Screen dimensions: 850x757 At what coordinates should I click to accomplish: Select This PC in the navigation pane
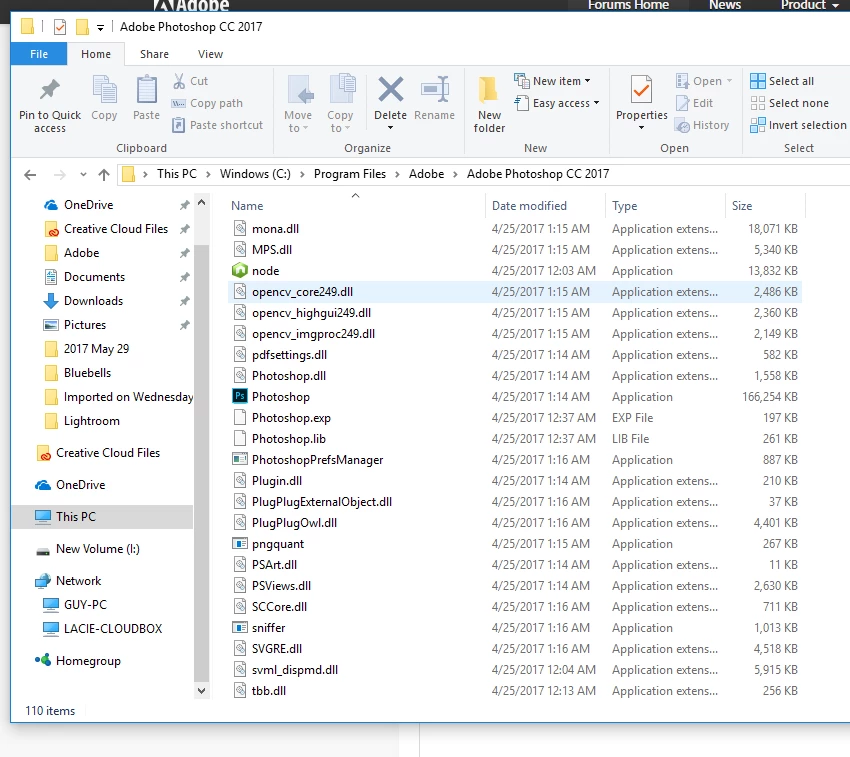102,516
